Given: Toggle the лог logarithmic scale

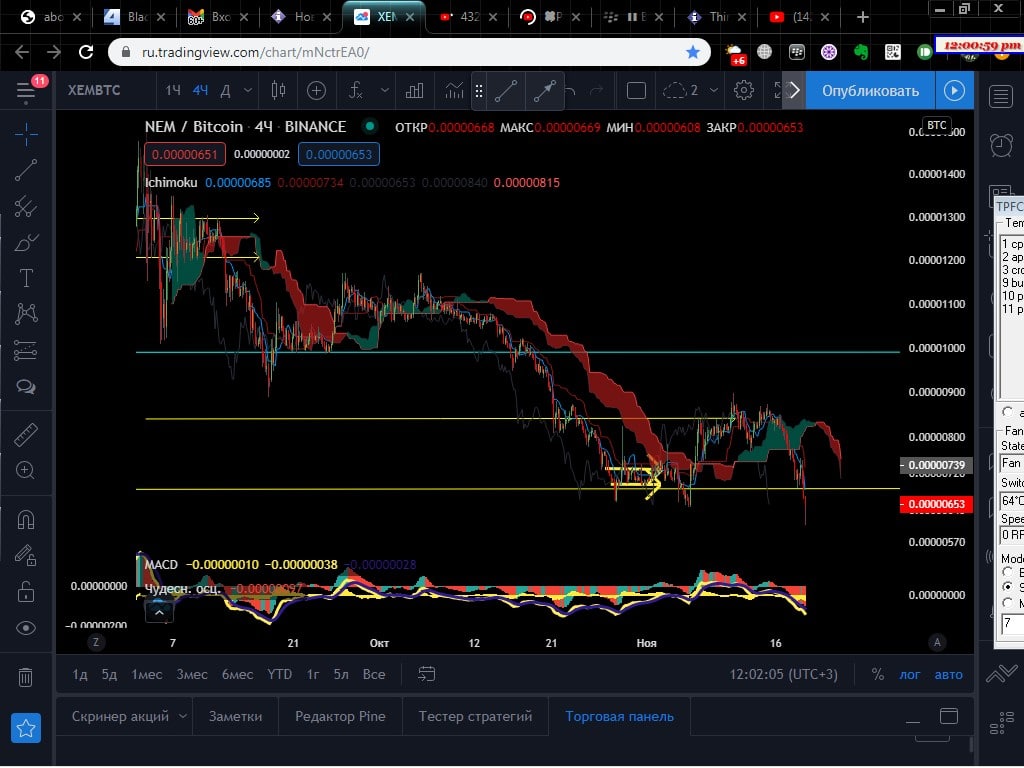Looking at the screenshot, I should coord(910,675).
